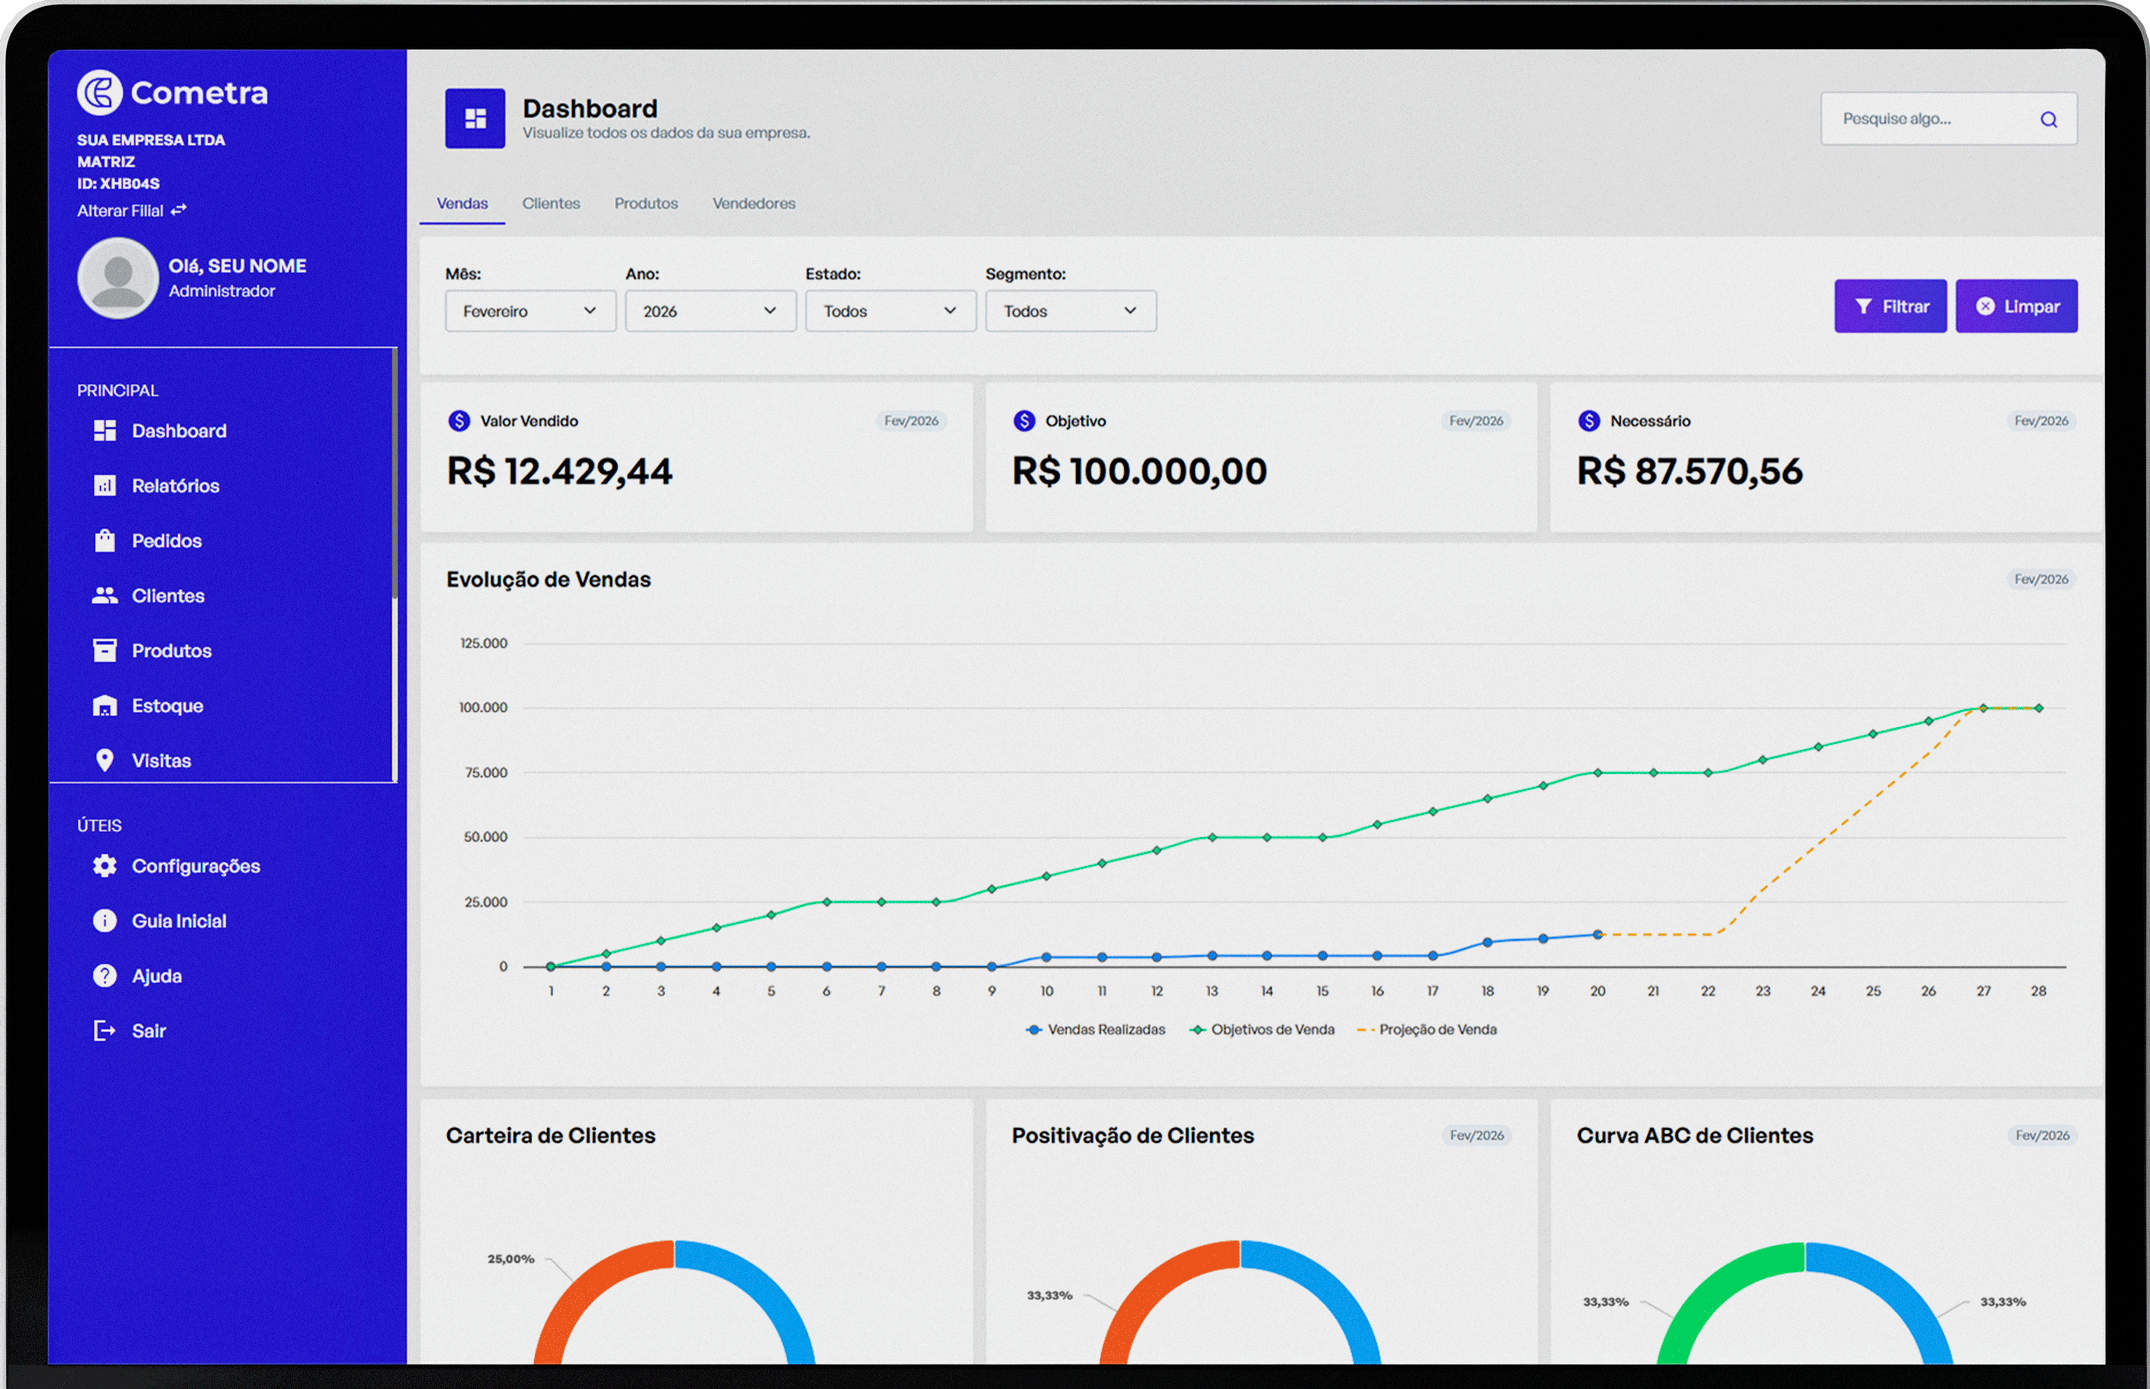Toggle Objetivos de Venda legend series
The width and height of the screenshot is (2150, 1389).
pos(1262,1030)
